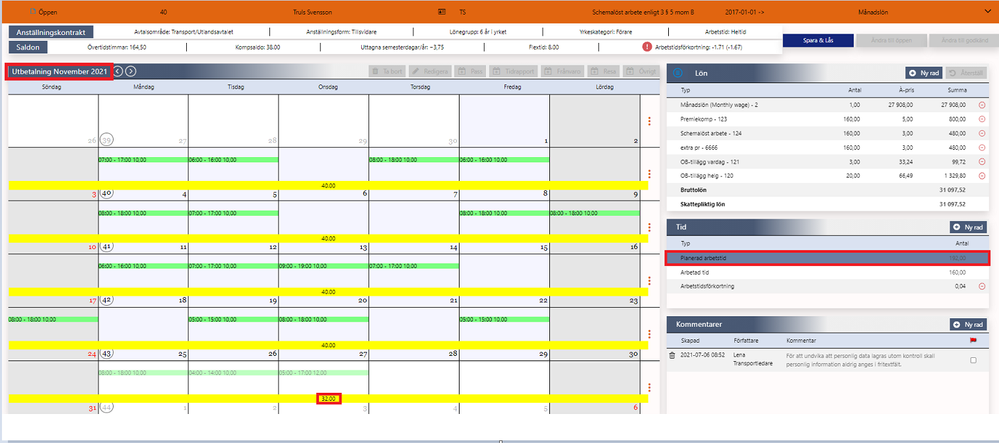Go to next payout month arrow

click(130, 71)
